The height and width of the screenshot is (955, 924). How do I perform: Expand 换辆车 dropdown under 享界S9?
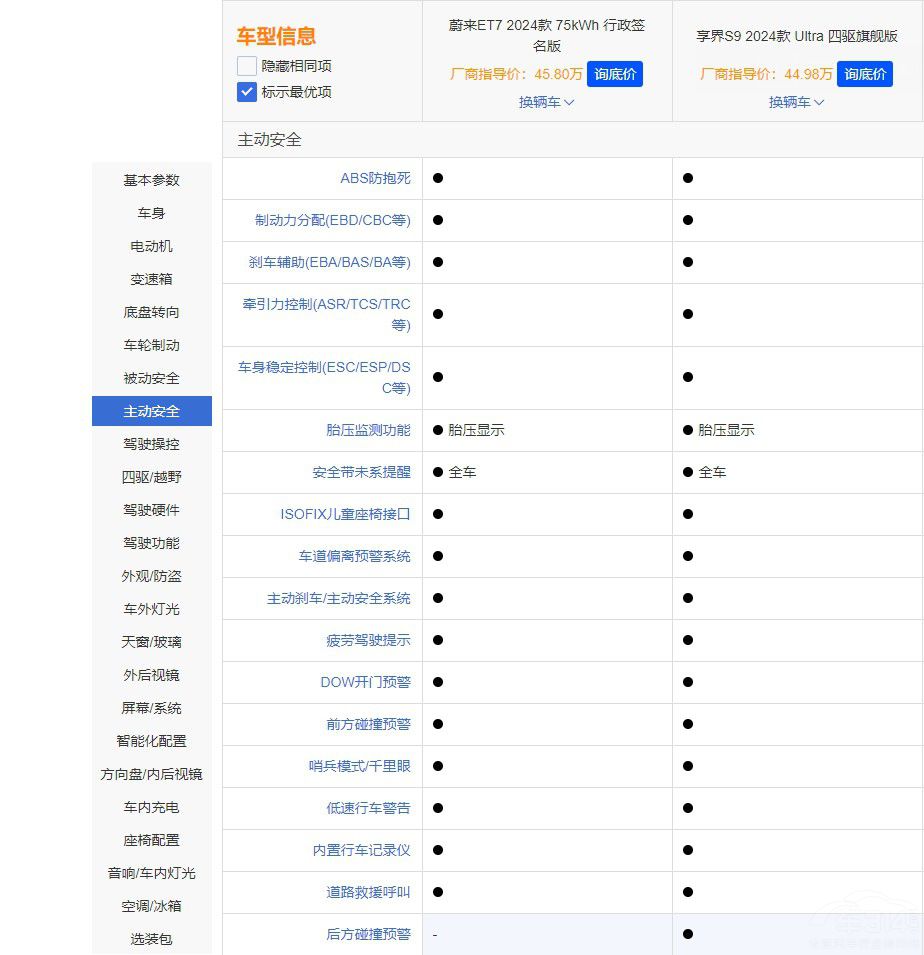(796, 102)
